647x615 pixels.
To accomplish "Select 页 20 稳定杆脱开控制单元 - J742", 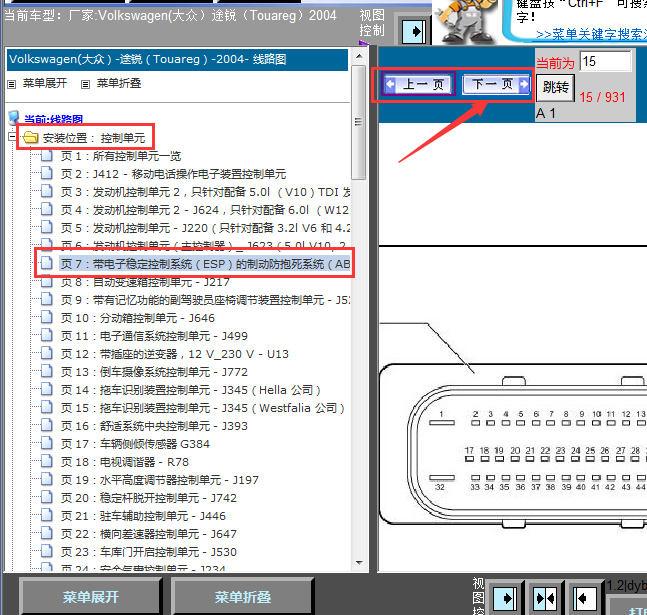I will (149, 498).
